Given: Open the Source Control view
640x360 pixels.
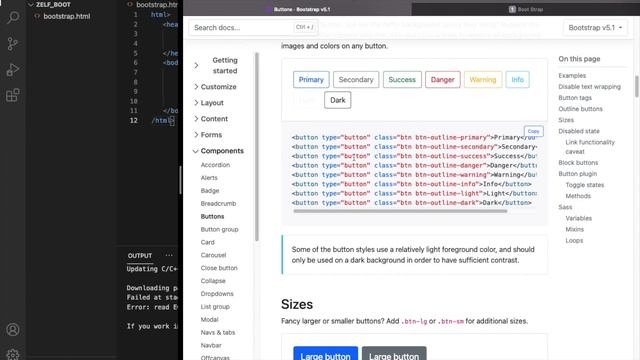Looking at the screenshot, I should (13, 43).
